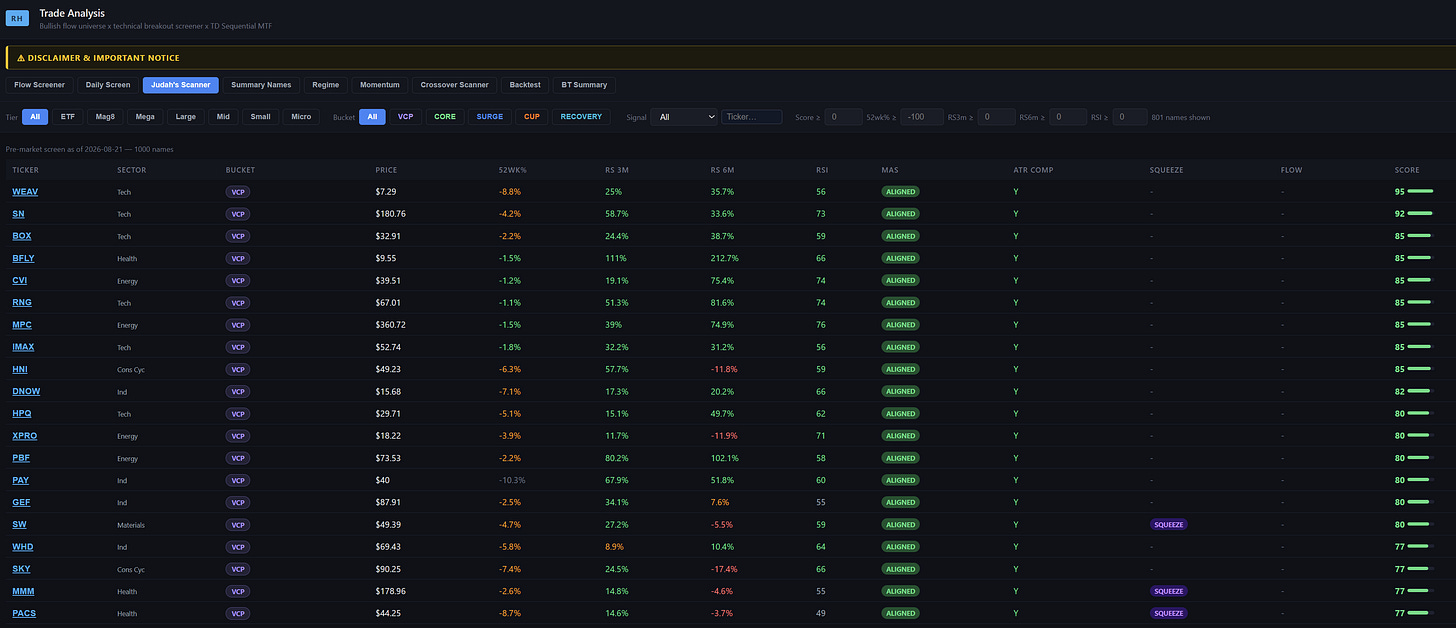Click the VCP badge in BOX row

pos(238,236)
